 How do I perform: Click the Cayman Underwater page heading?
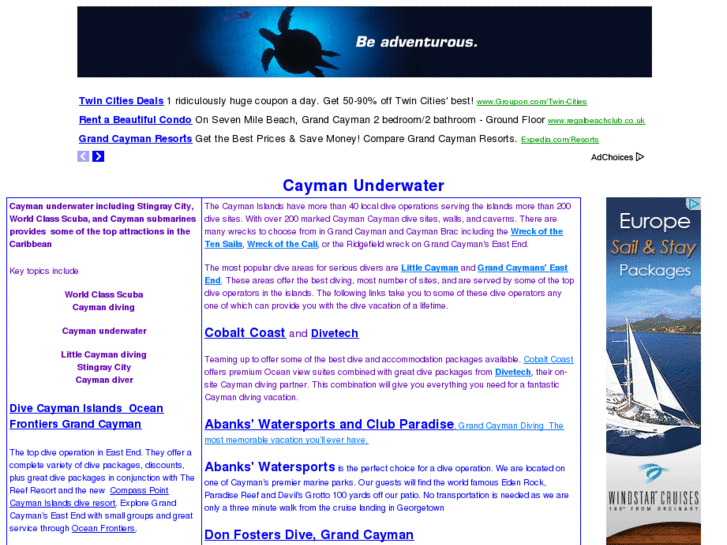(x=363, y=186)
